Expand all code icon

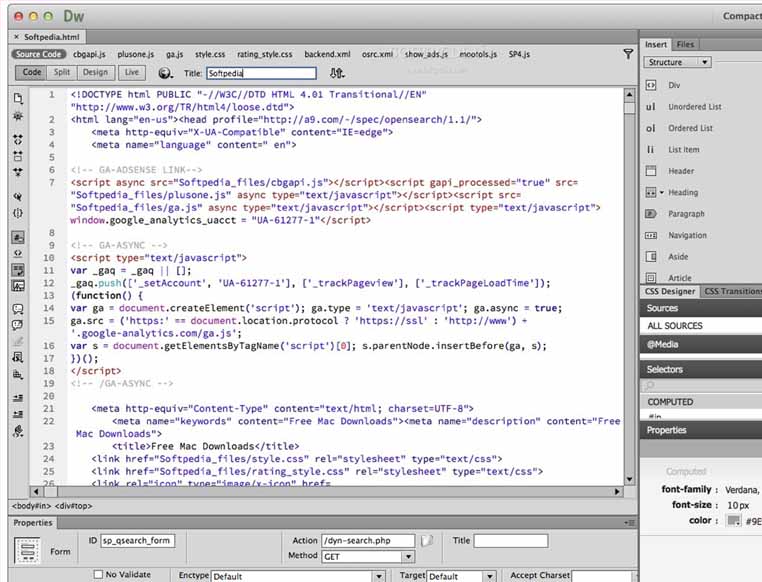tap(18, 172)
